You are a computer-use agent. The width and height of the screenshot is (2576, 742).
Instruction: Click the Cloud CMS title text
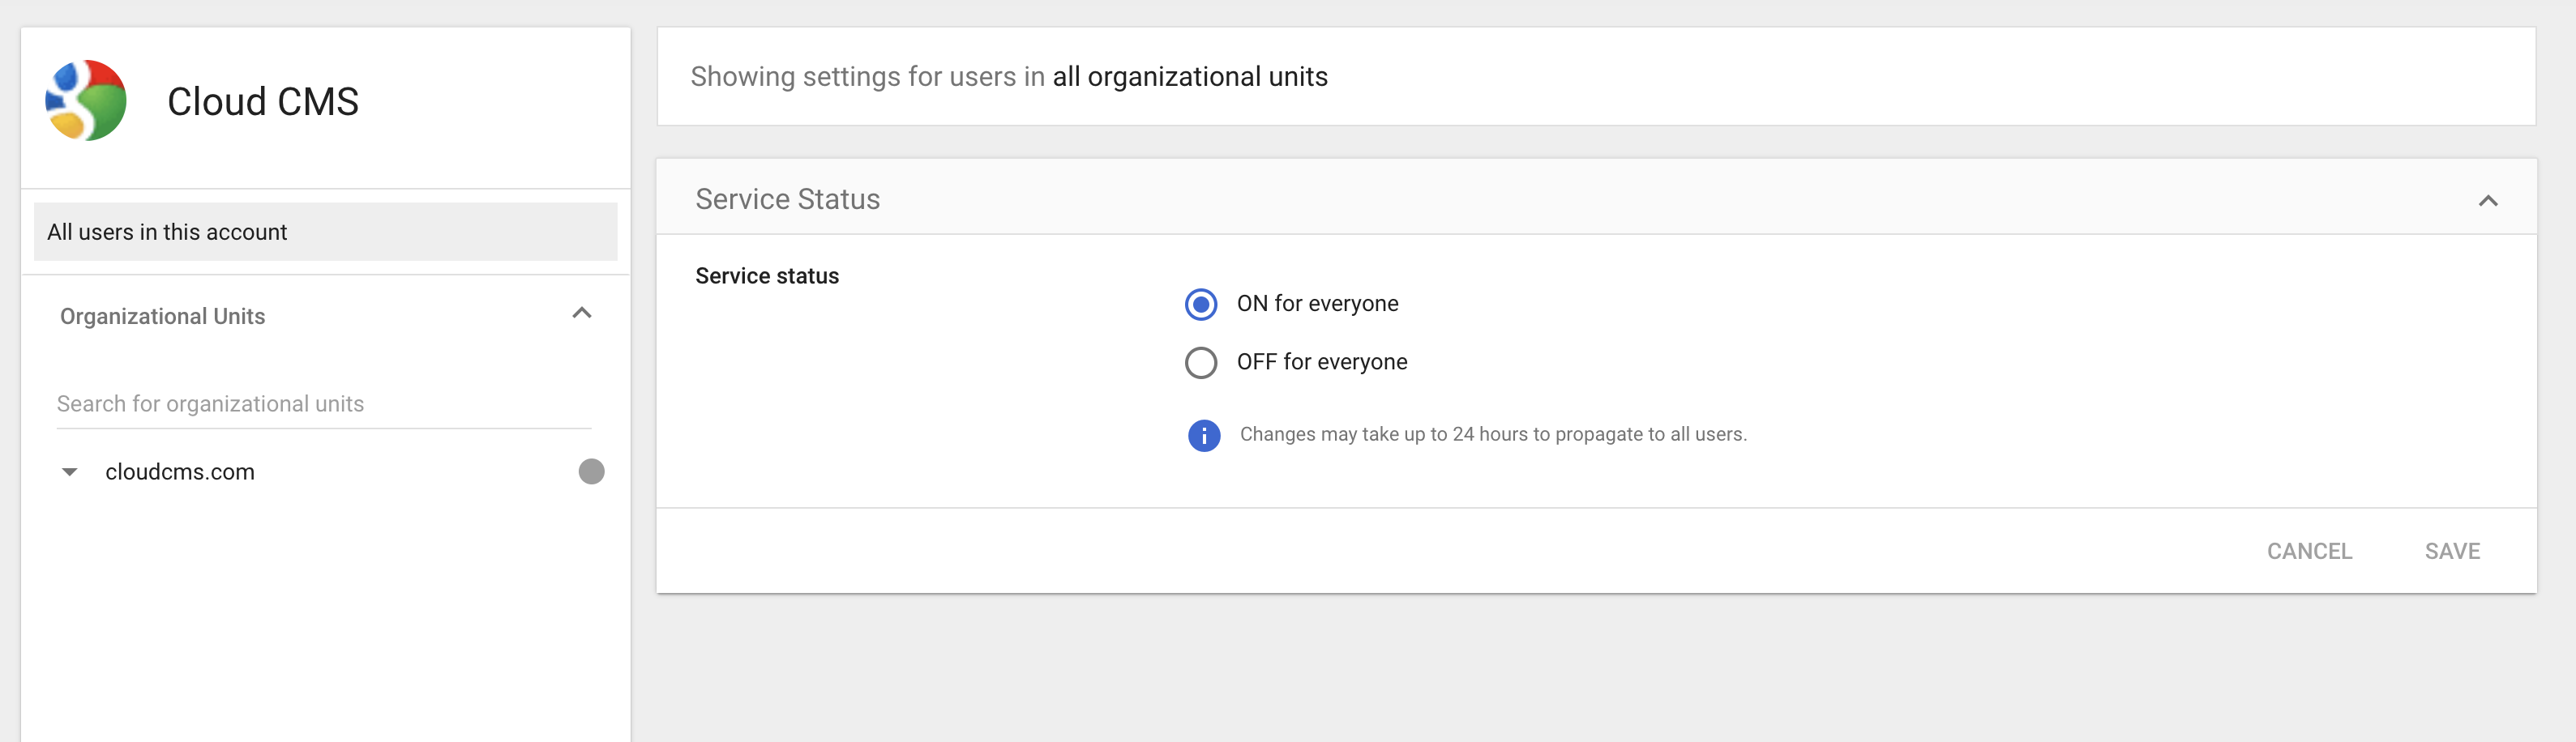(x=262, y=102)
